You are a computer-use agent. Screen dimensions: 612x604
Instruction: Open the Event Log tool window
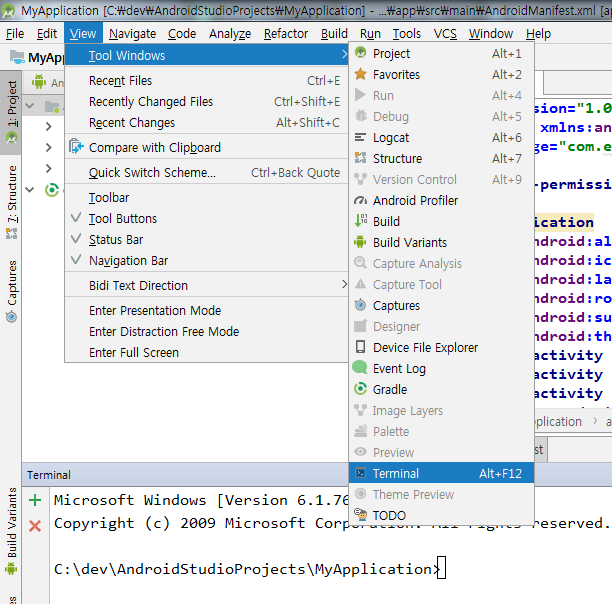[x=399, y=369]
